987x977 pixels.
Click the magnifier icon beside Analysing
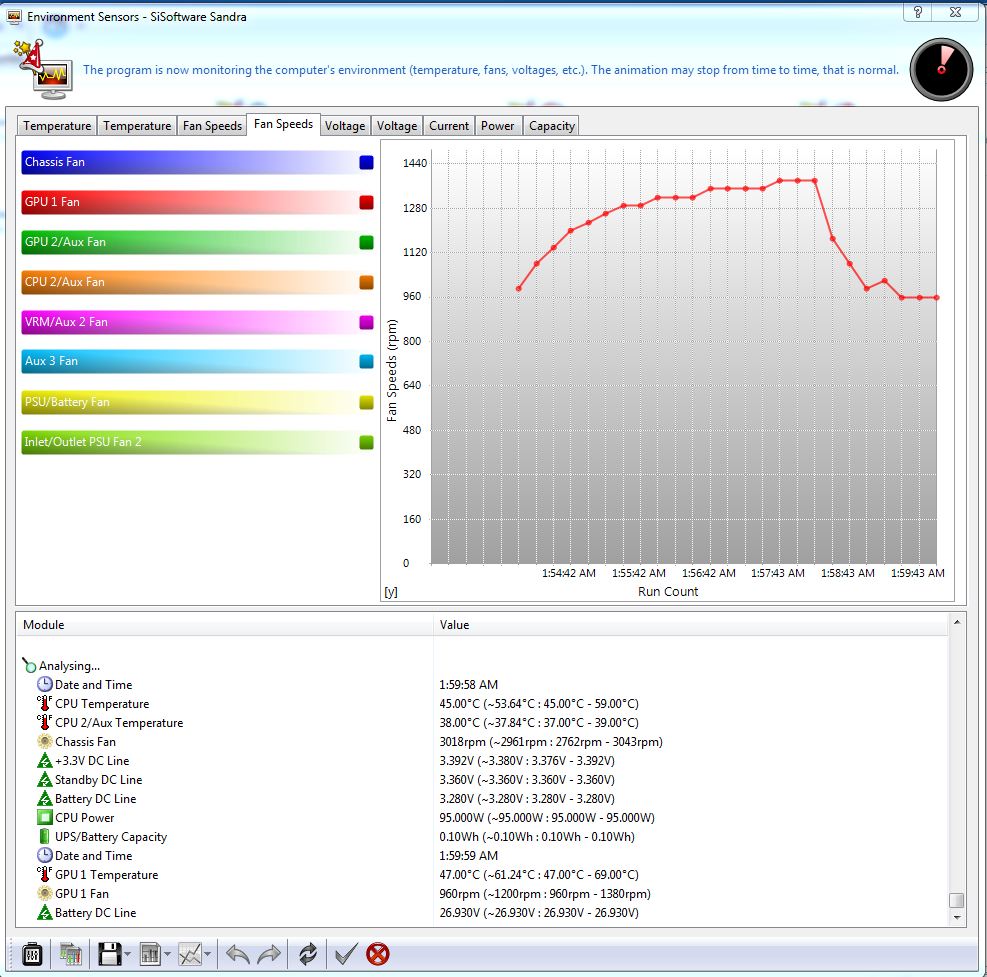[x=29, y=665]
